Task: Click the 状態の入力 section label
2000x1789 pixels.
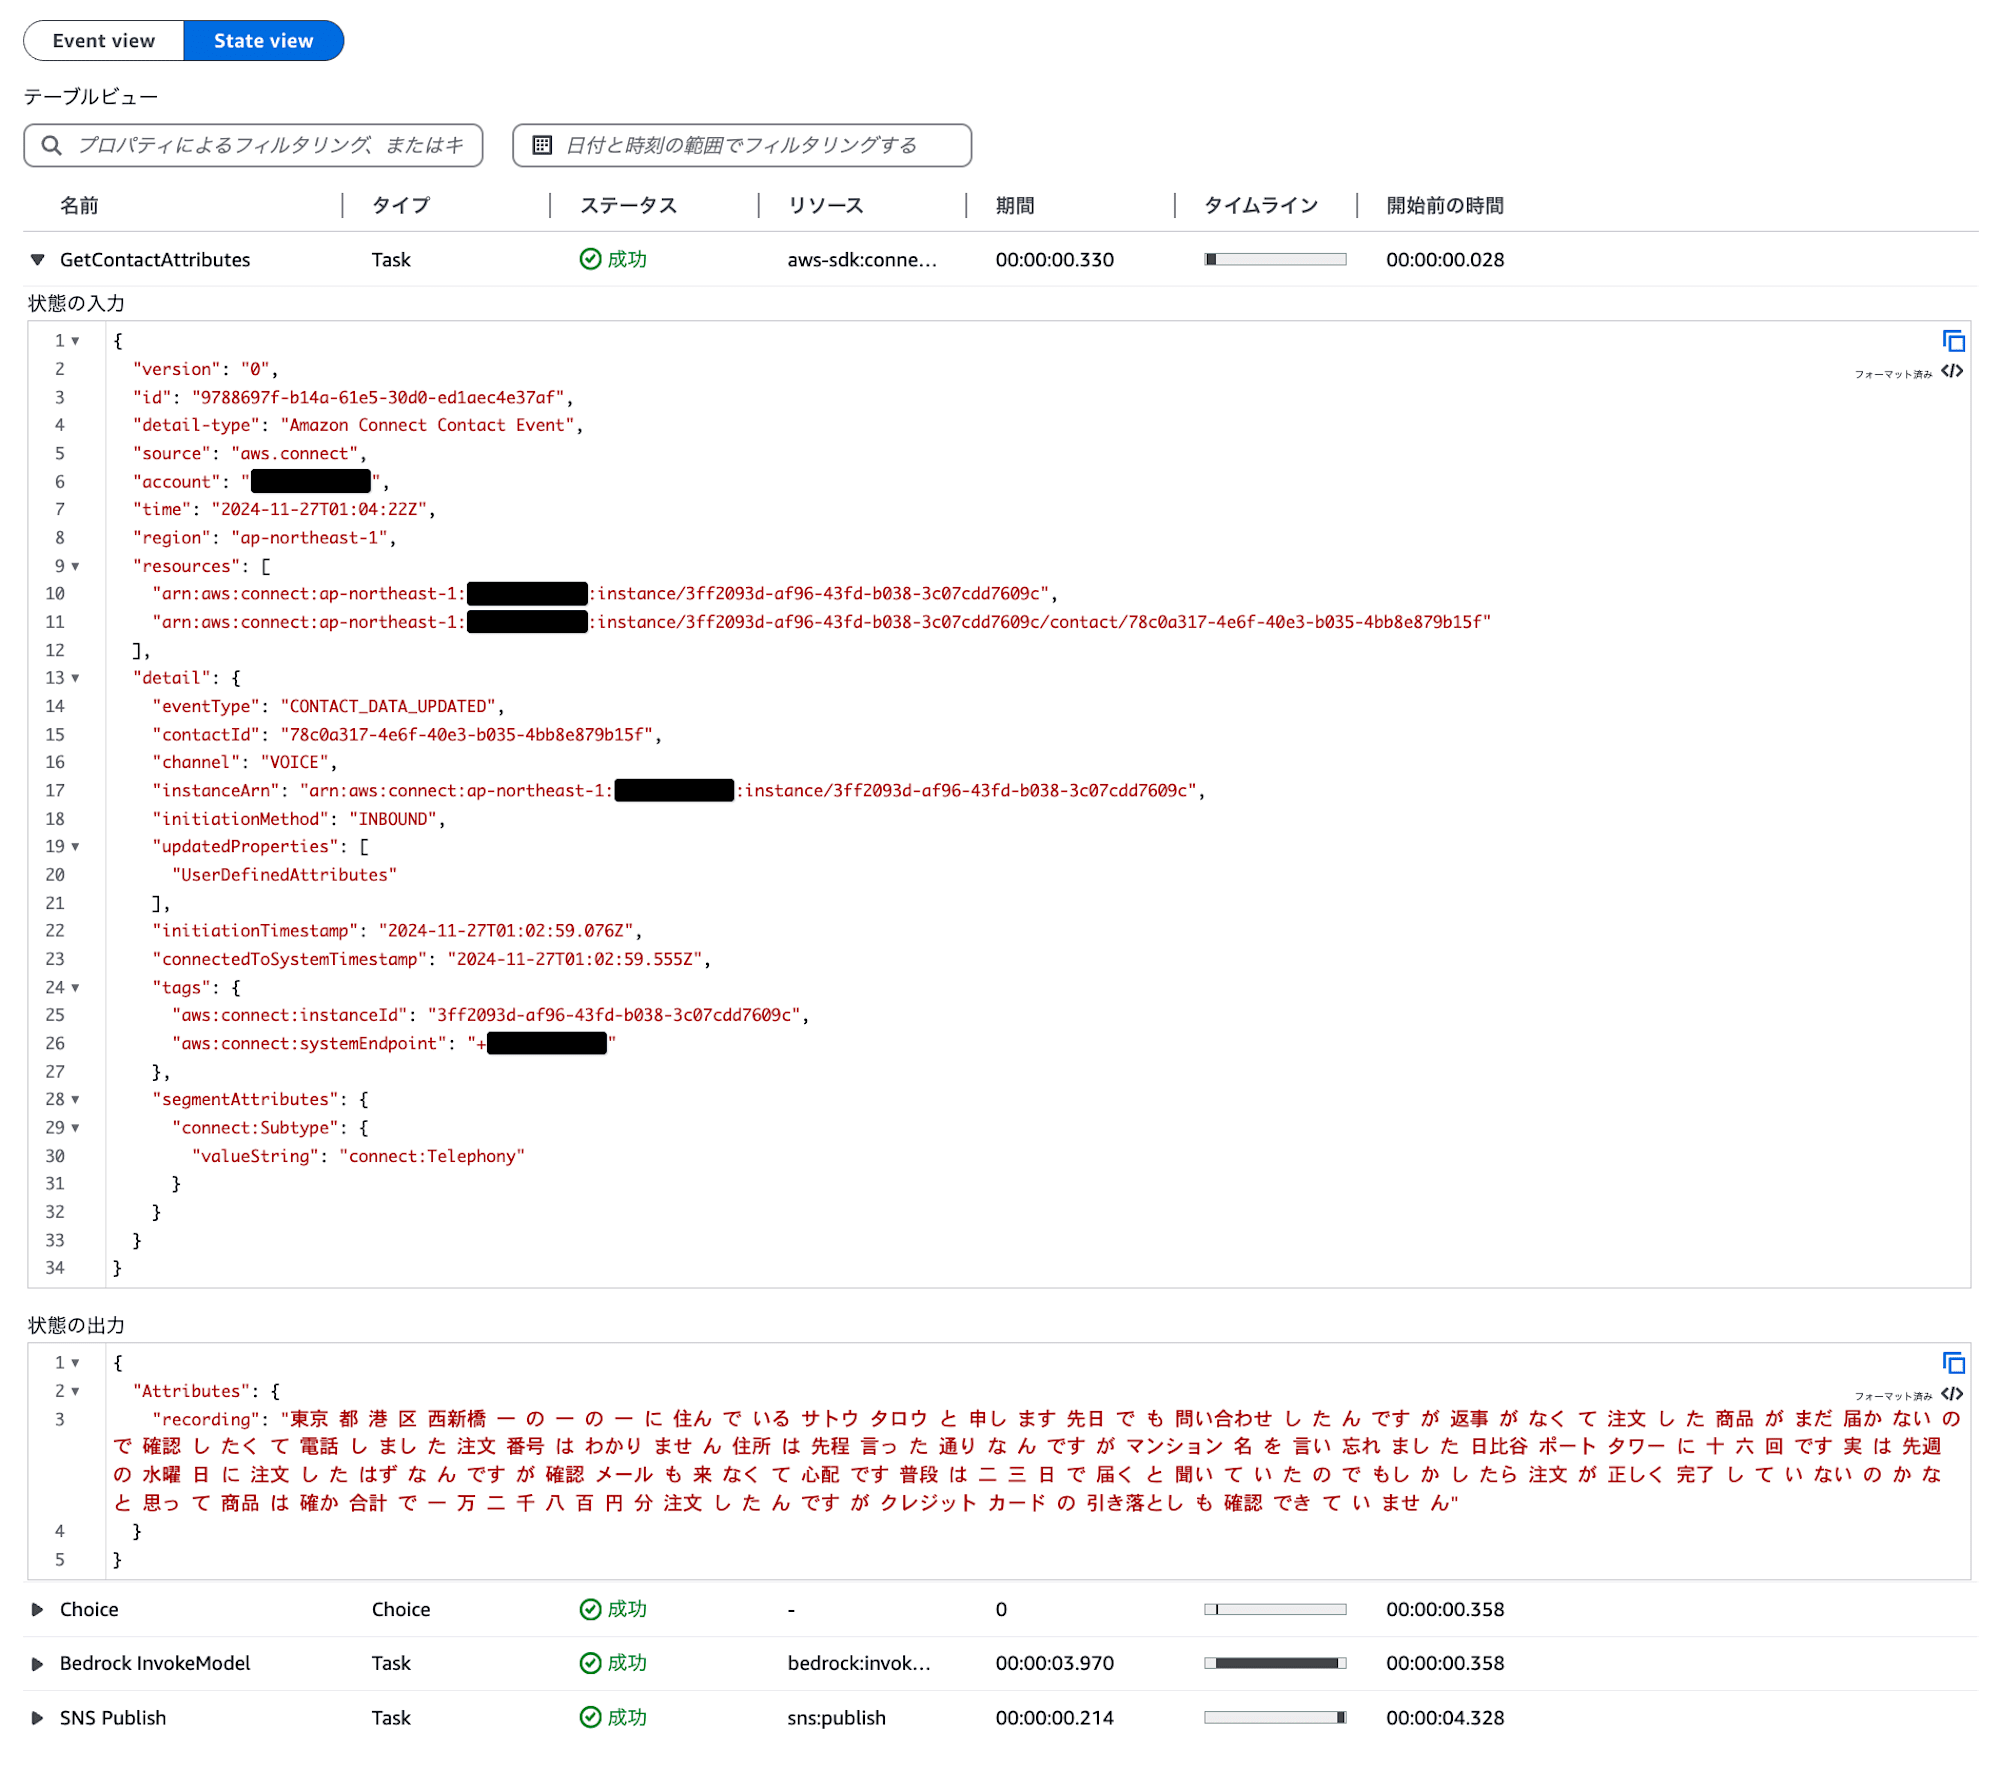Action: (77, 304)
